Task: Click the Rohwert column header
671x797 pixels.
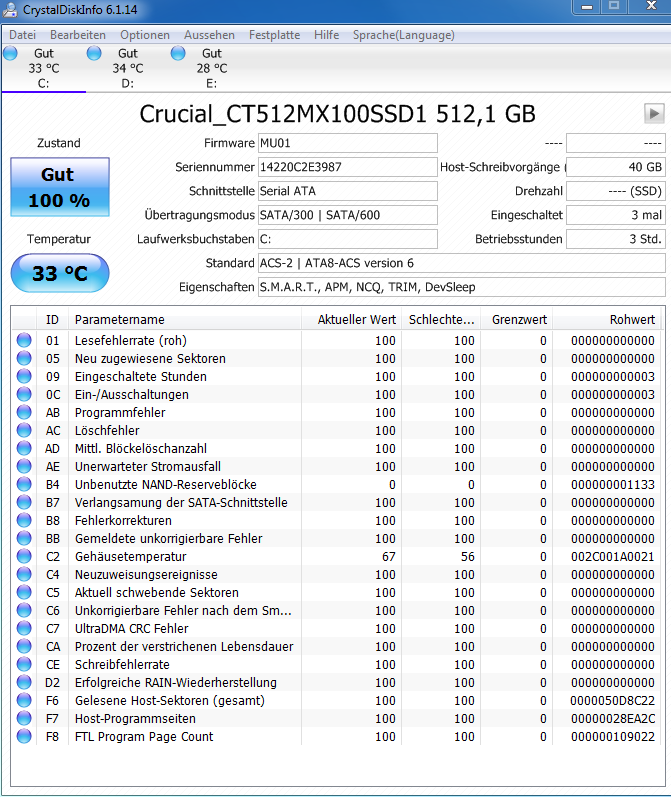Action: point(607,320)
